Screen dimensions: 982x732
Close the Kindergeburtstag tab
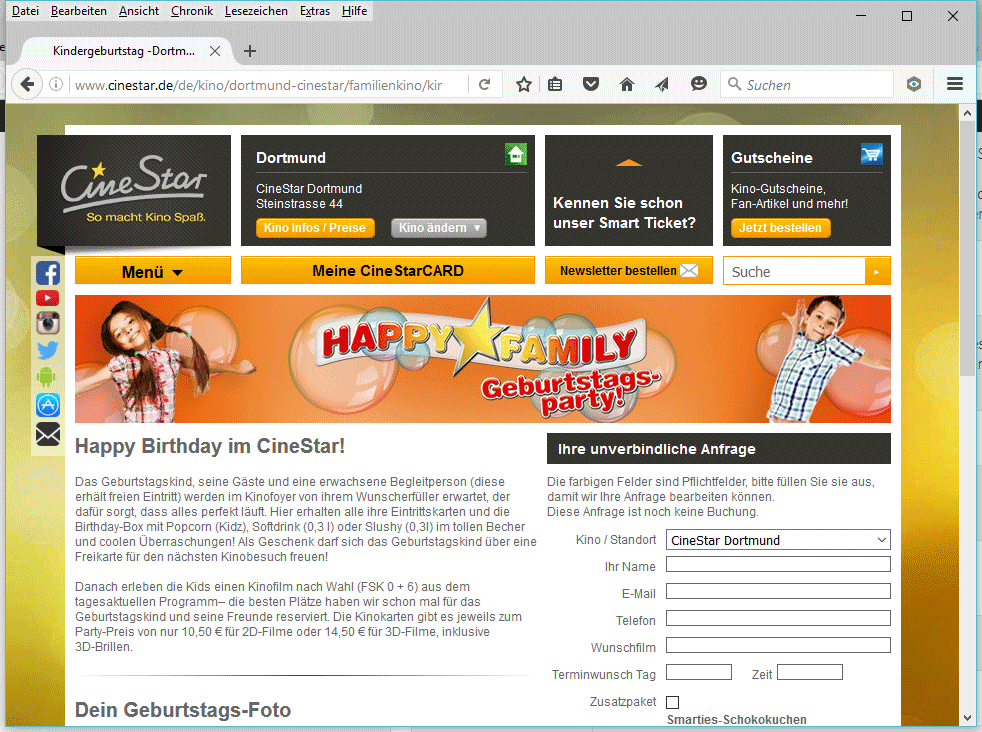[x=215, y=51]
